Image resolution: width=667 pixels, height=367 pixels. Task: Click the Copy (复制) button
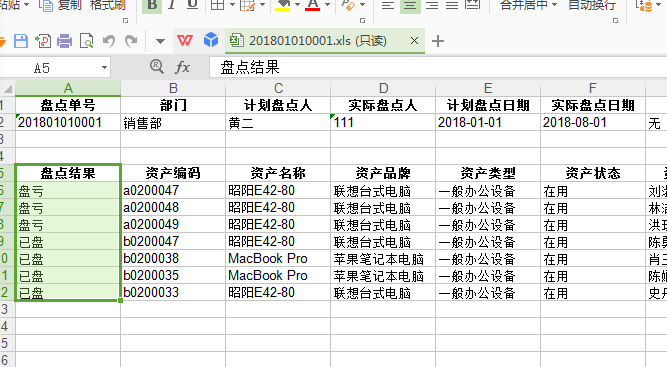(x=60, y=5)
